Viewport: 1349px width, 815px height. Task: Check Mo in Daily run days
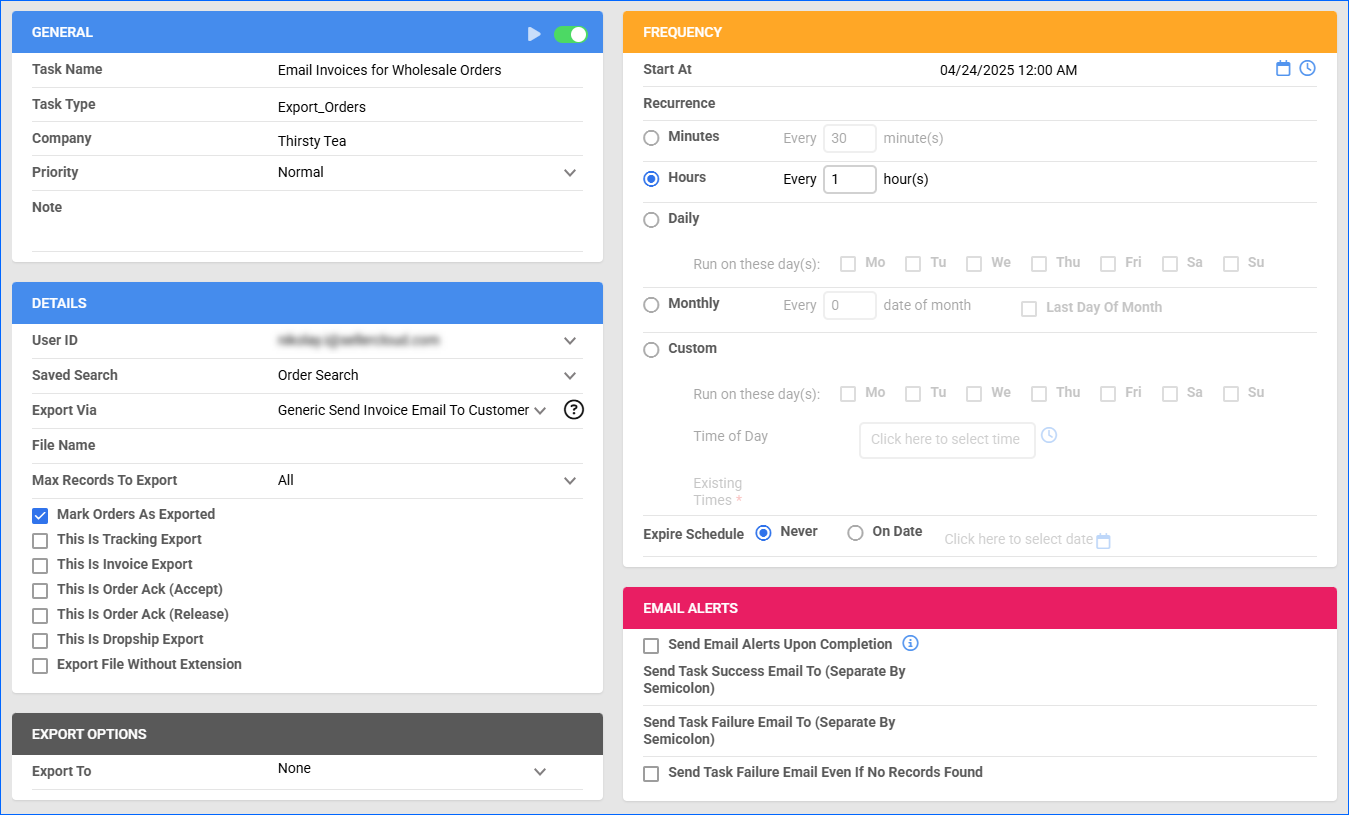pyautogui.click(x=848, y=264)
